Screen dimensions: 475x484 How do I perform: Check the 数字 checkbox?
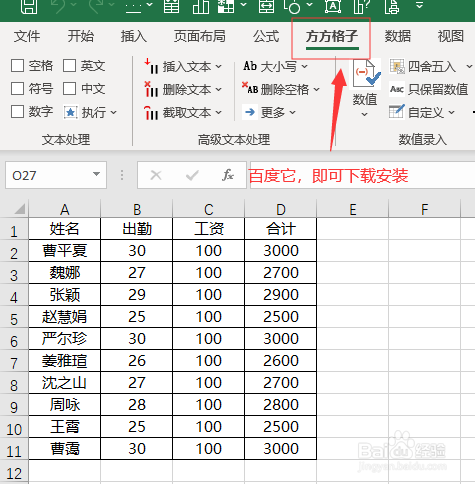coord(17,112)
